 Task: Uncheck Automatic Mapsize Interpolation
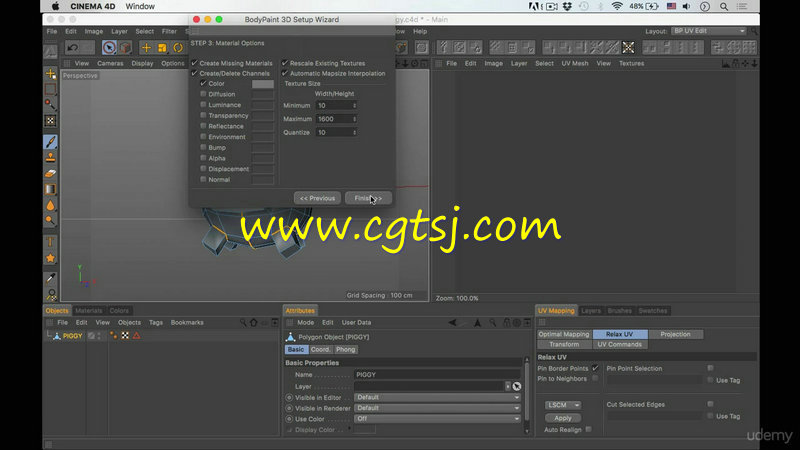click(x=285, y=73)
